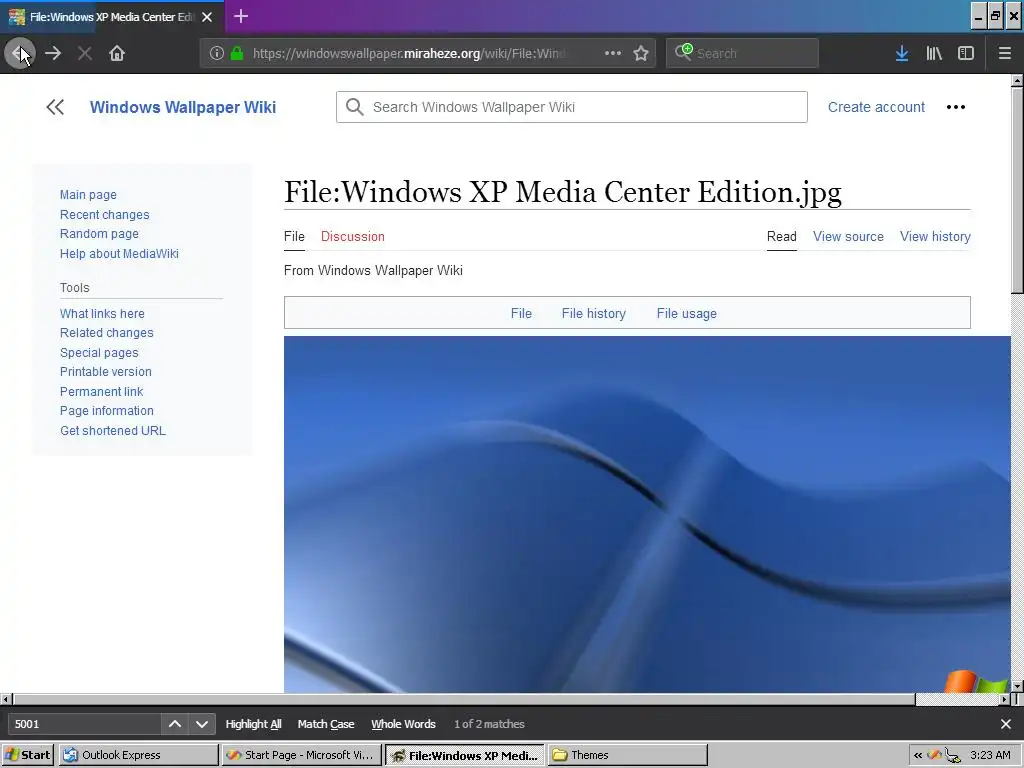Open Related changes tool
Viewport: 1024px width, 768px height.
click(x=106, y=333)
